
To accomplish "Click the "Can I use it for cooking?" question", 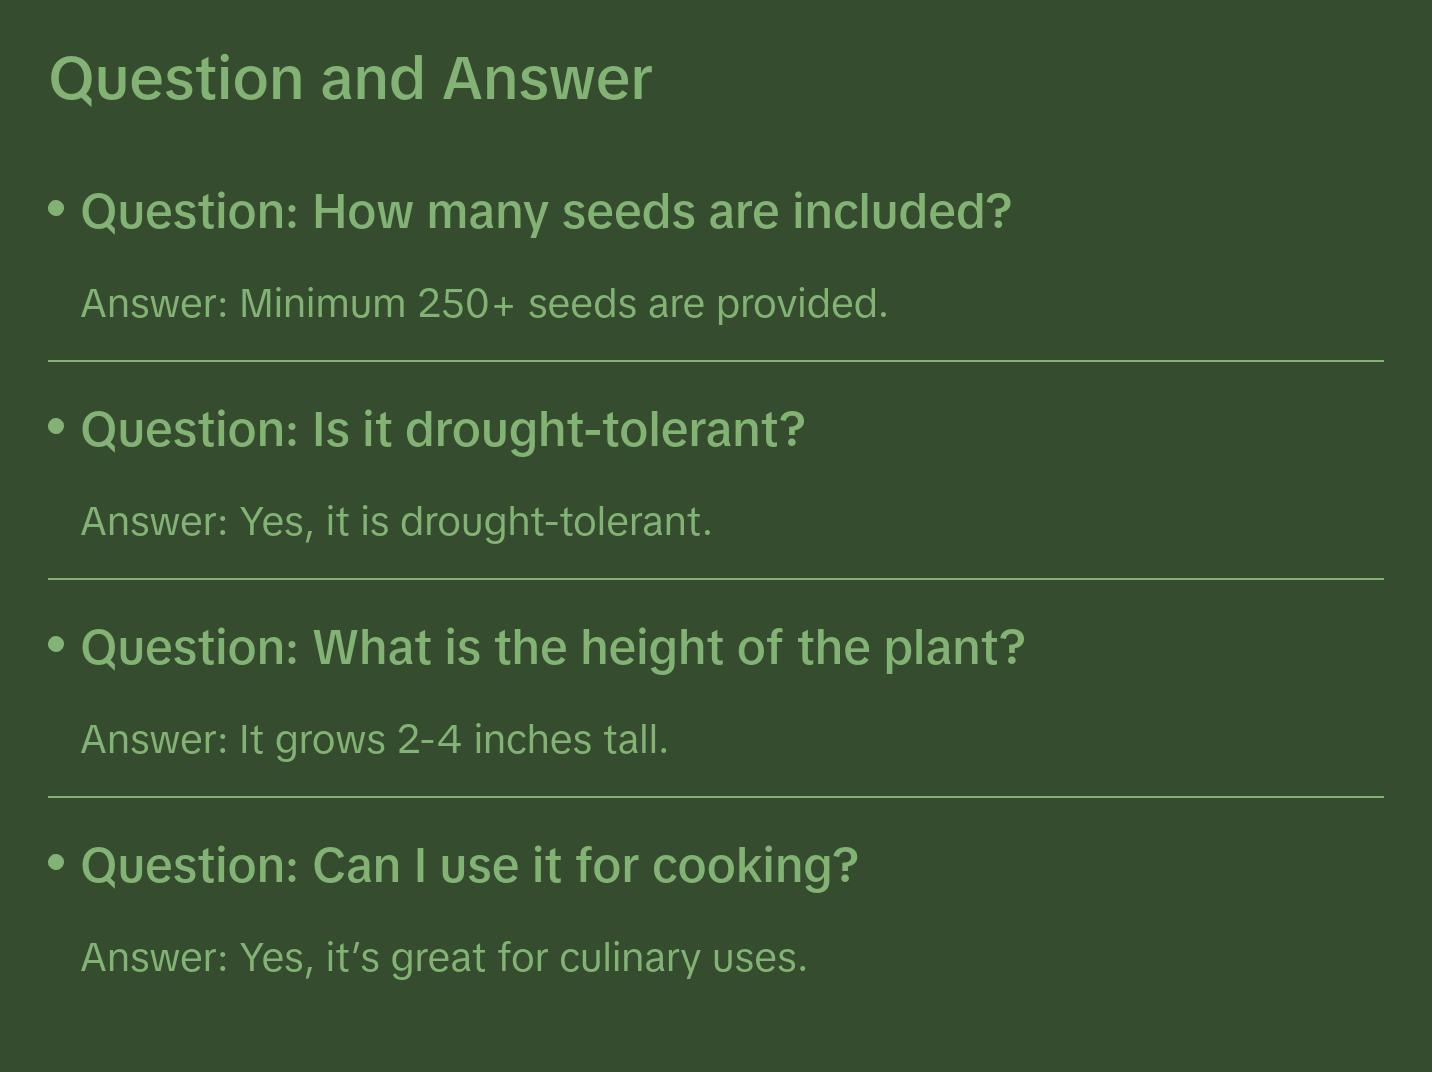I will tap(469, 865).
